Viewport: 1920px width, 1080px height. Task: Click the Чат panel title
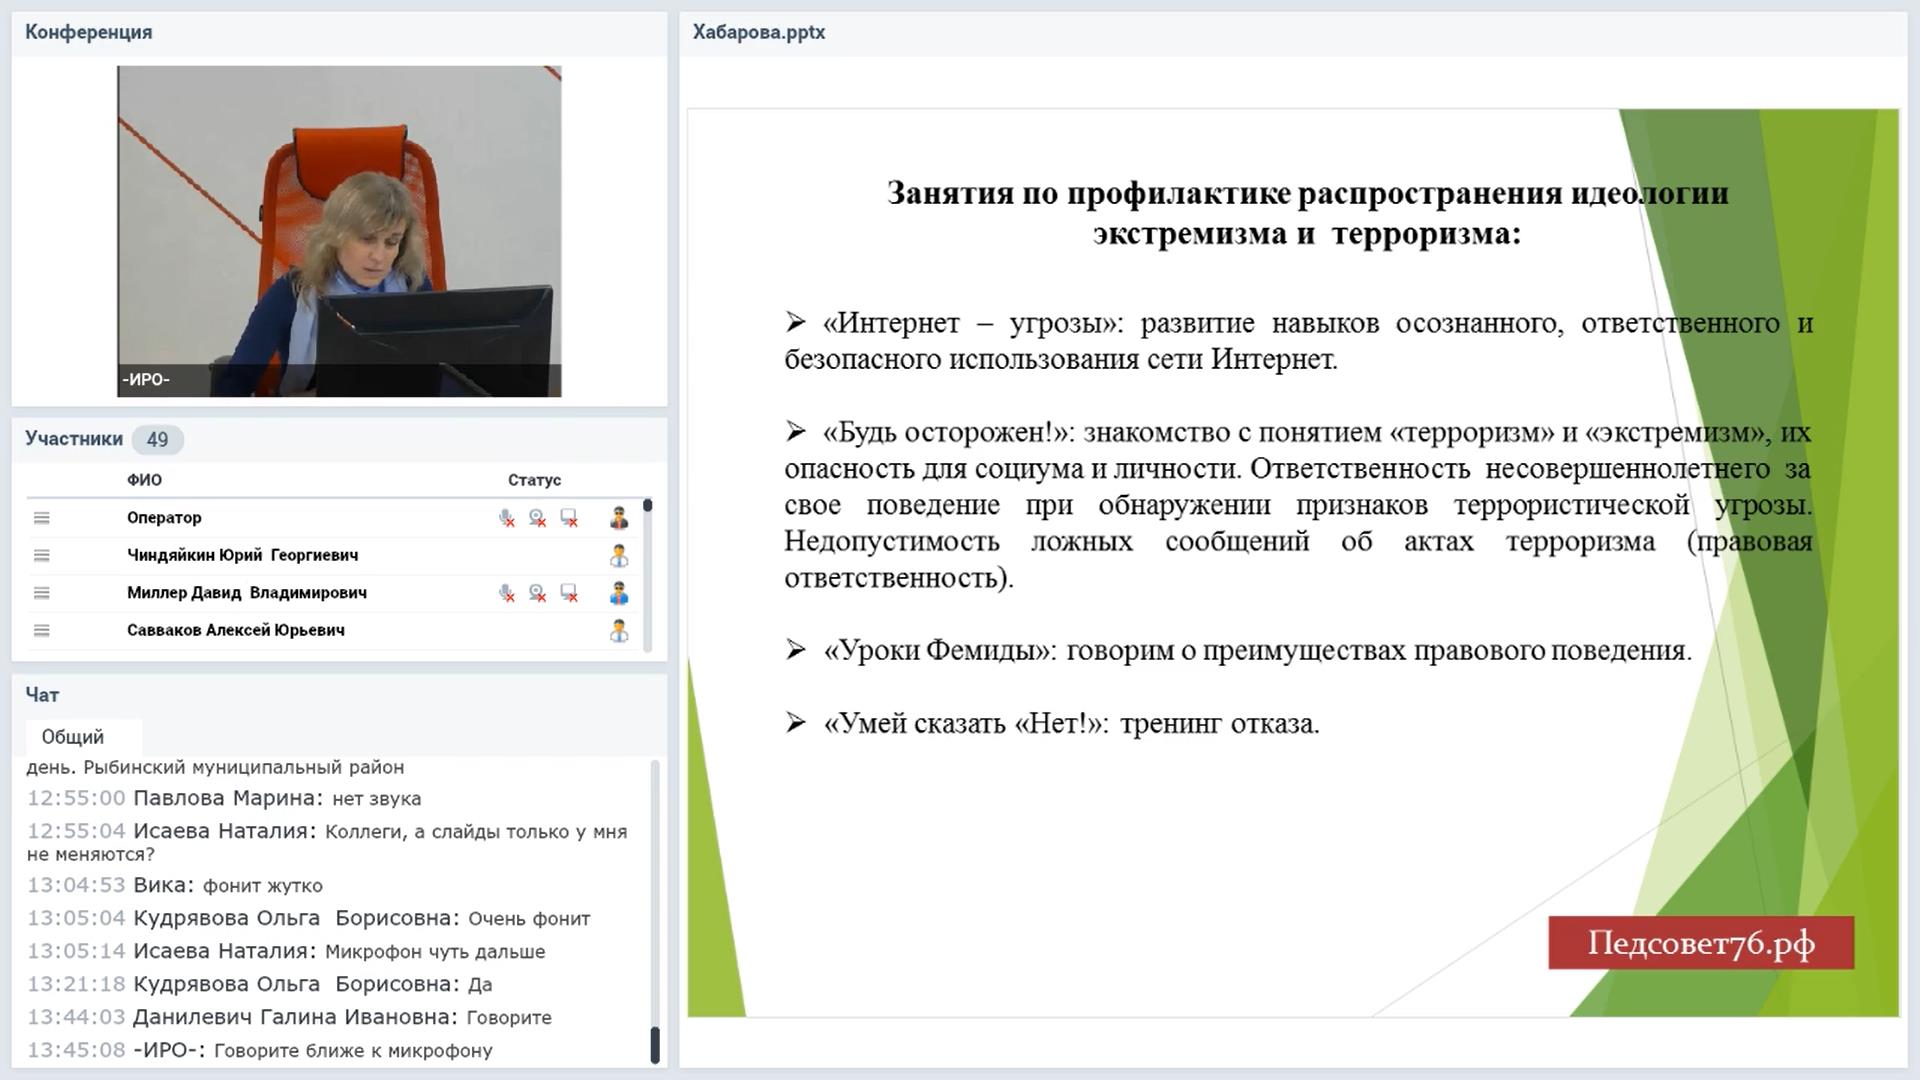(x=42, y=695)
